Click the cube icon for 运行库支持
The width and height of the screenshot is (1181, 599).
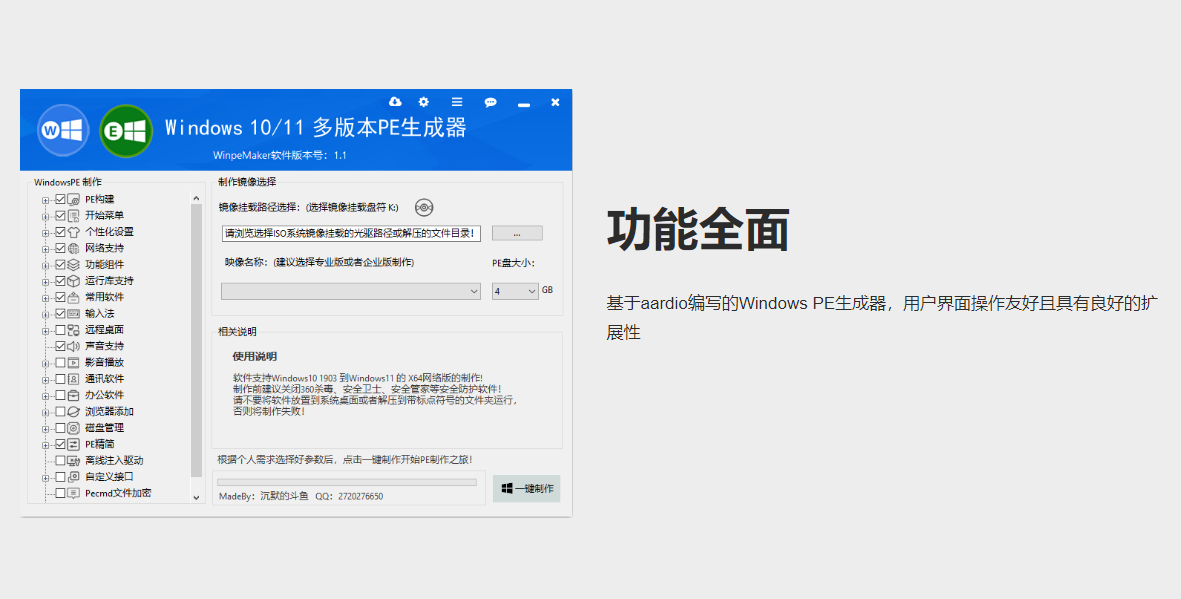click(x=74, y=281)
